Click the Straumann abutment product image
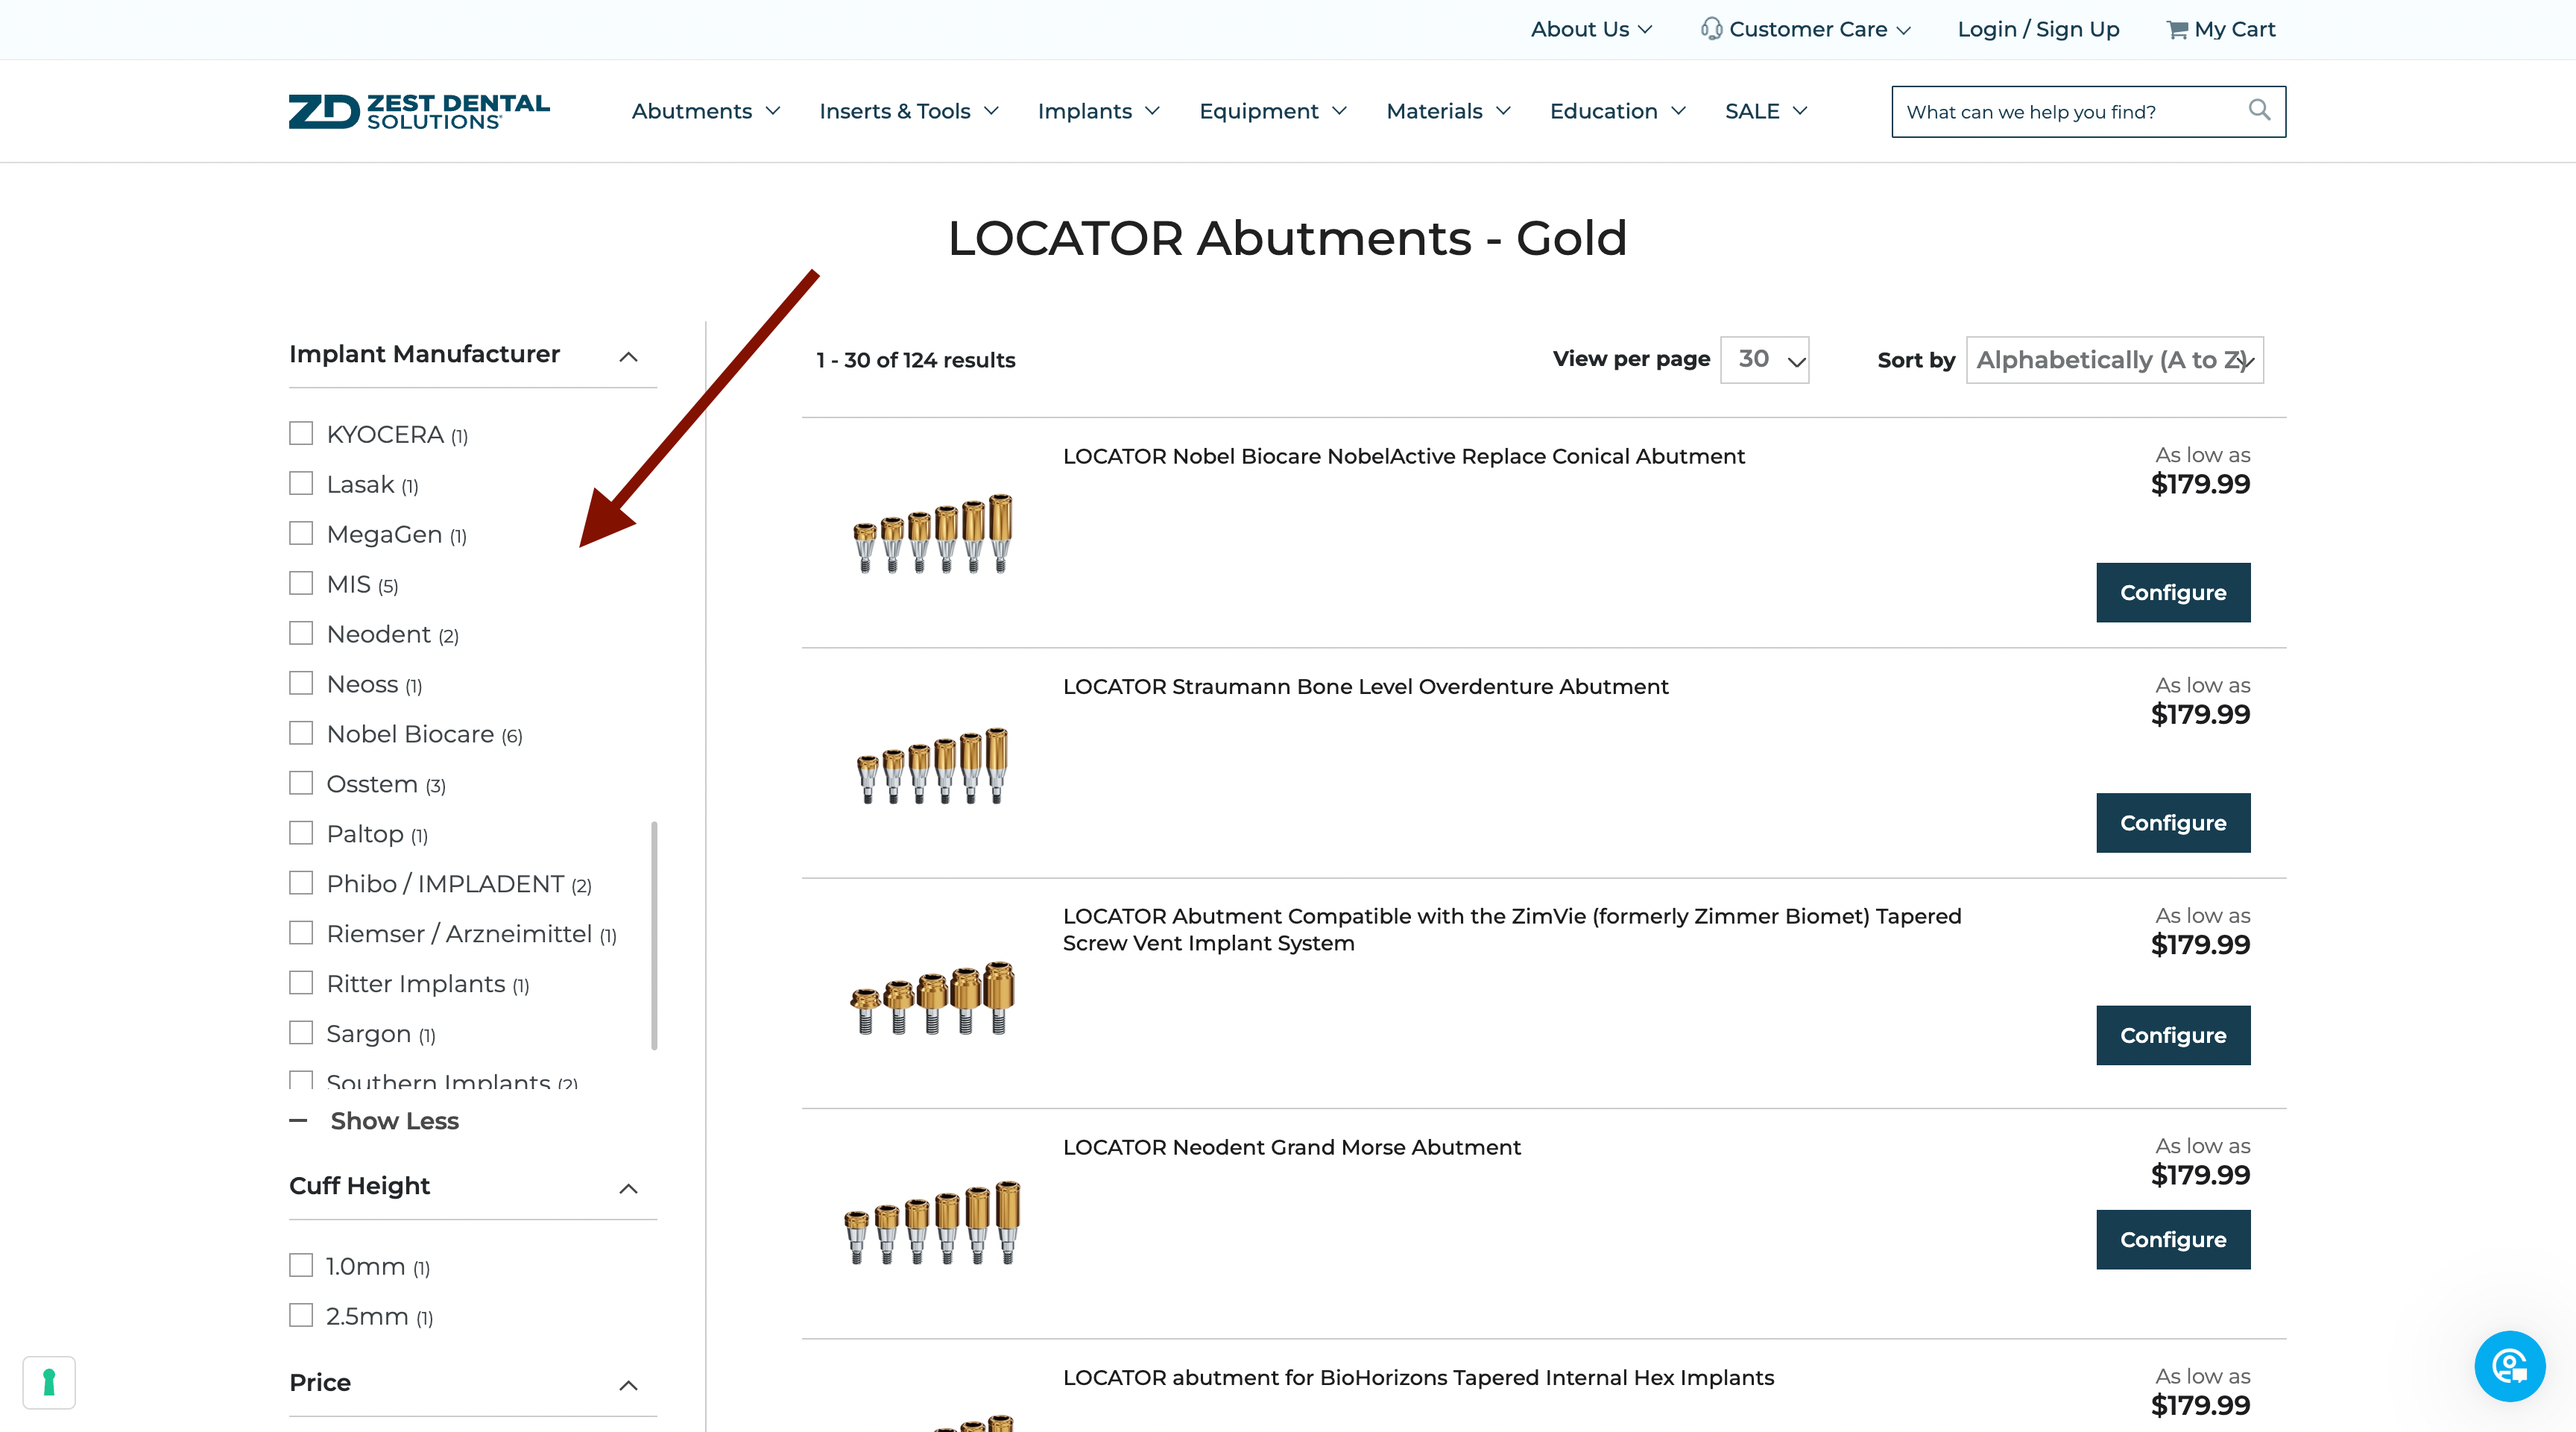Screen dimensions: 2576x1432 pos(932,765)
